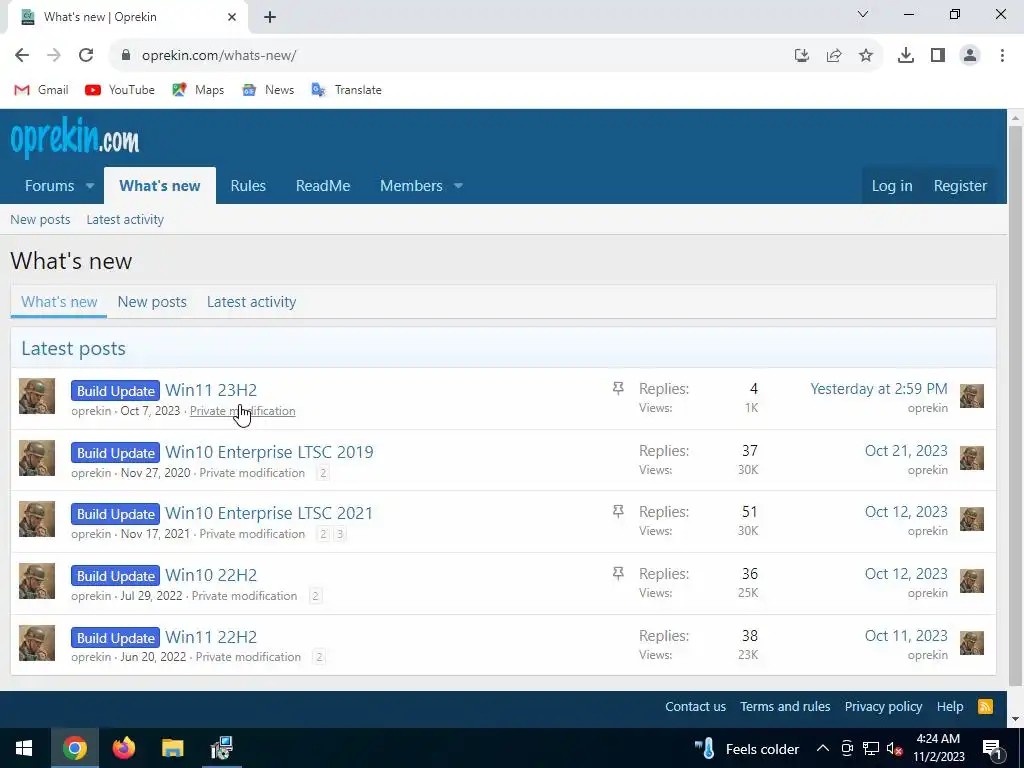Click Yesterday at 2:59 PM timestamp
Viewport: 1024px width, 768px height.
pos(878,389)
